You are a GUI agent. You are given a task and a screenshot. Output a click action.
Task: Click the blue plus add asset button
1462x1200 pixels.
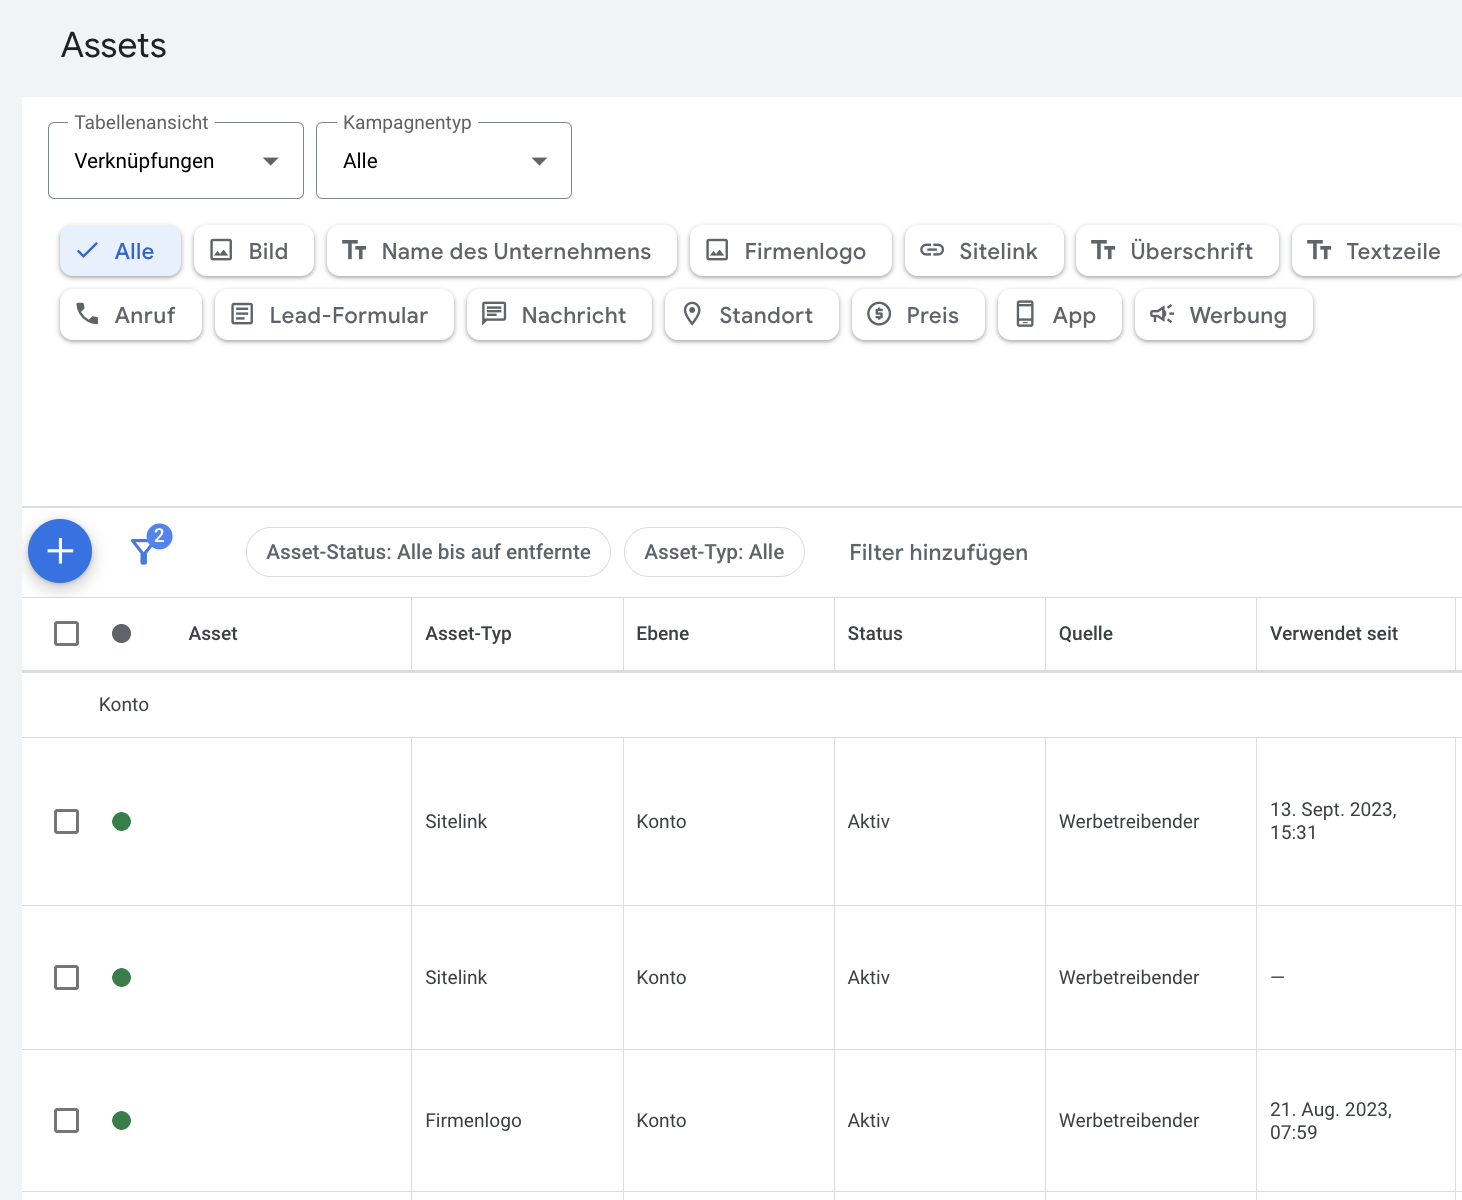pos(60,551)
